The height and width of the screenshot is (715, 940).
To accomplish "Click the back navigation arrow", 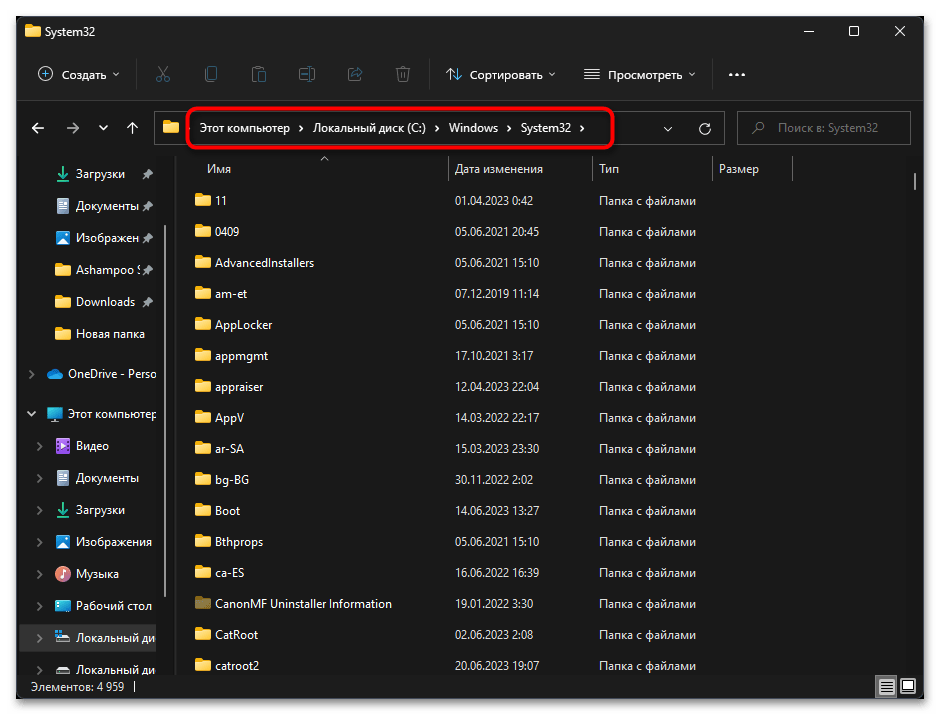I will [38, 128].
